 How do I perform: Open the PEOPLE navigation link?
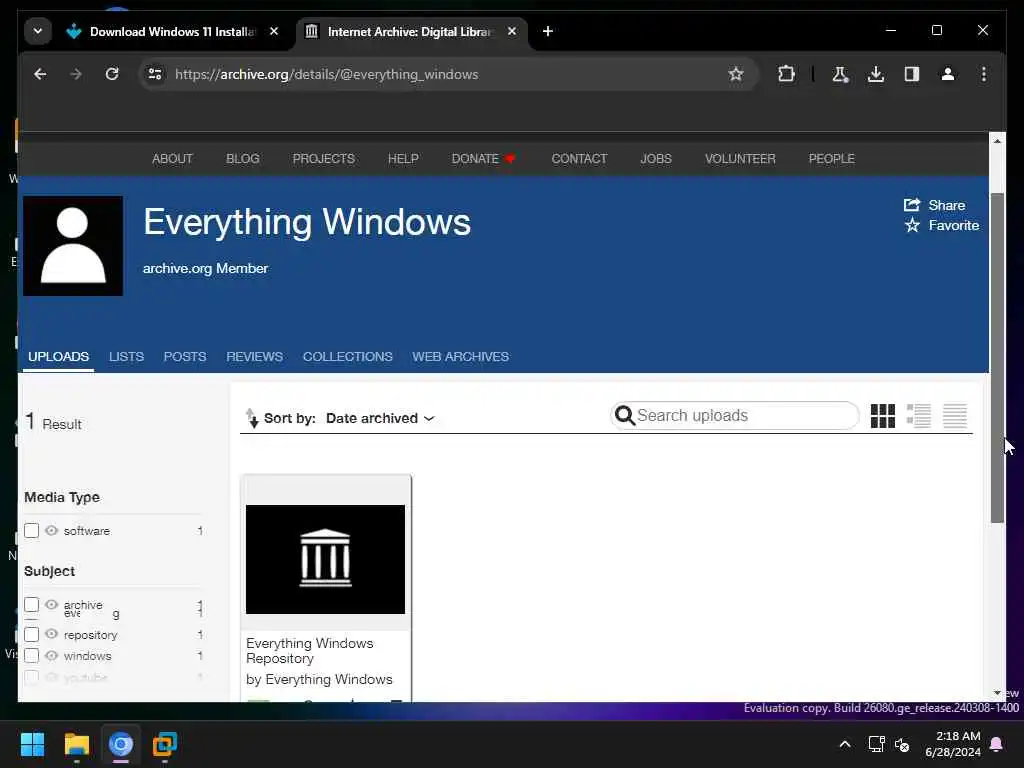pyautogui.click(x=831, y=159)
